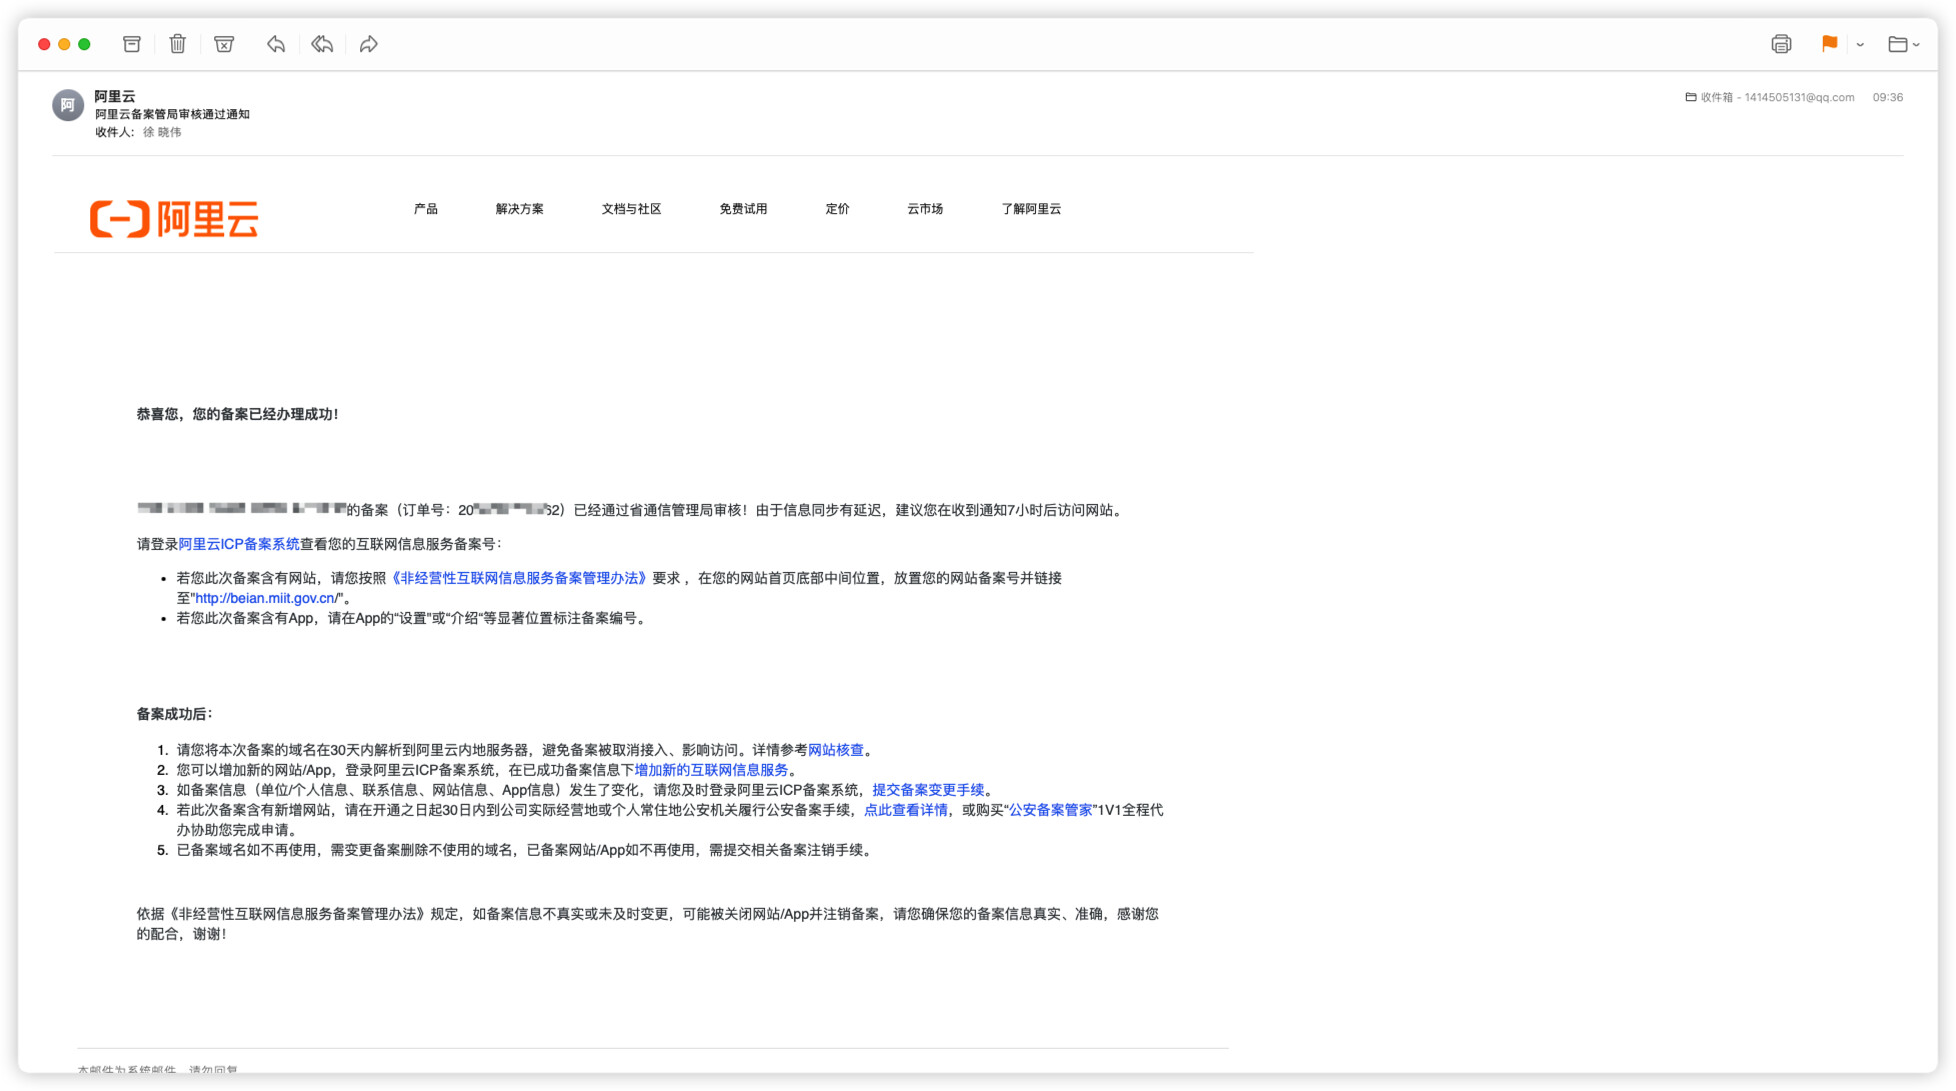Forward this email using the arrow icon
This screenshot has height=1091, width=1956.
(x=369, y=44)
